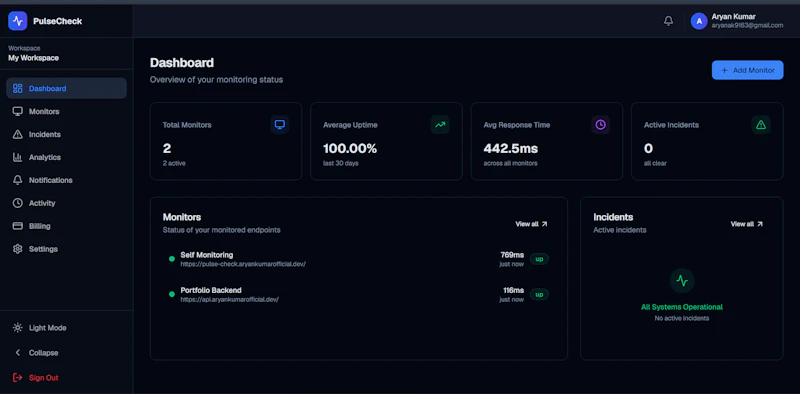The width and height of the screenshot is (800, 394).
Task: Click the aryanak9163@gmail.com email text
Action: 747,25
